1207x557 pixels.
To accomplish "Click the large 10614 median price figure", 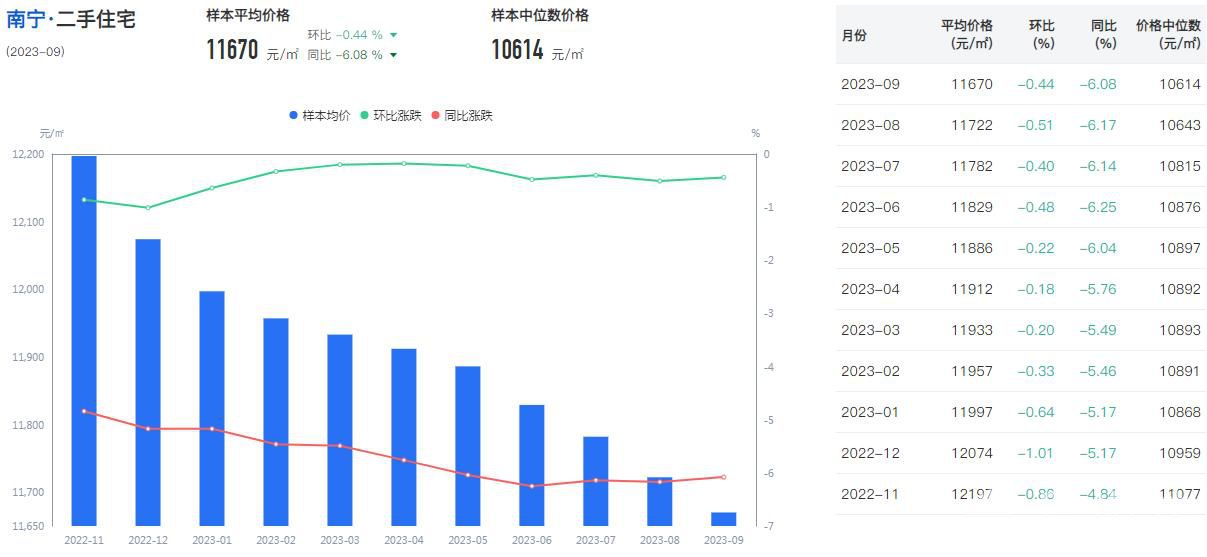I will click(518, 50).
